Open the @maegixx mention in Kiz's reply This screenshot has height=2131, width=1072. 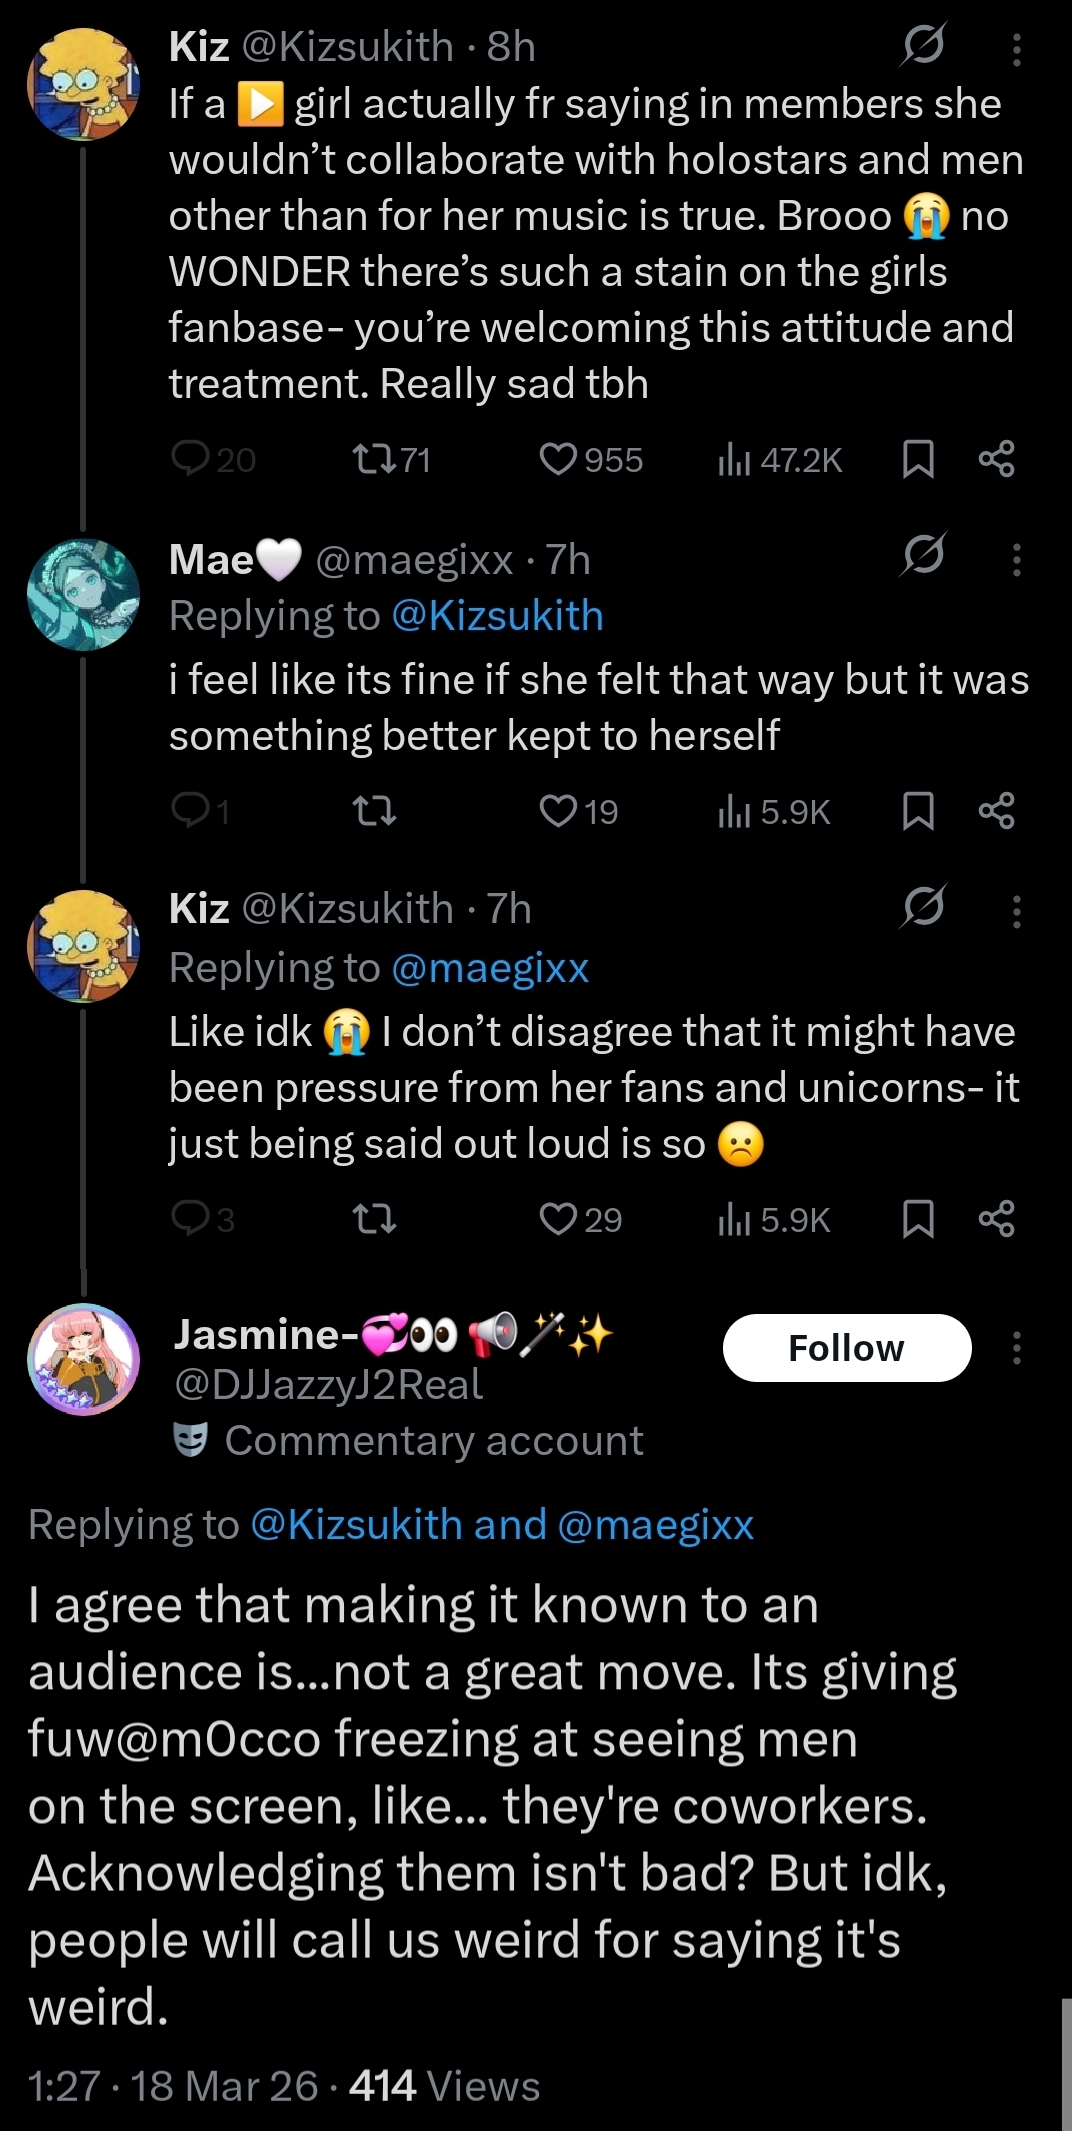pyautogui.click(x=490, y=968)
